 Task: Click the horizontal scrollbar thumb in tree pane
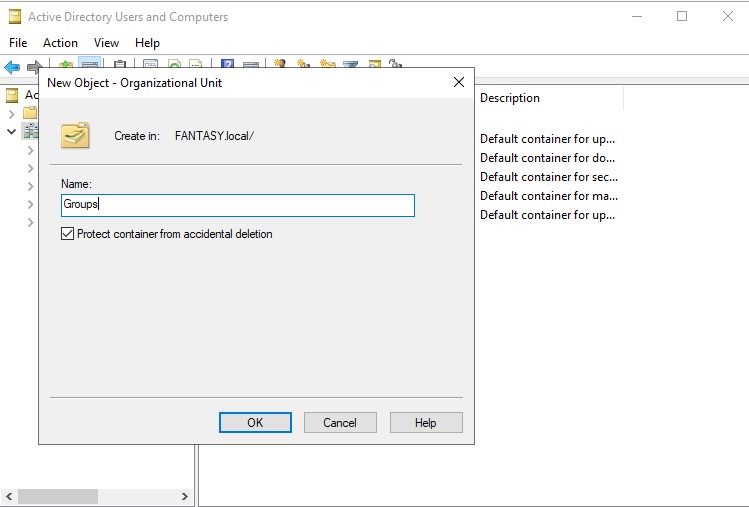58,496
